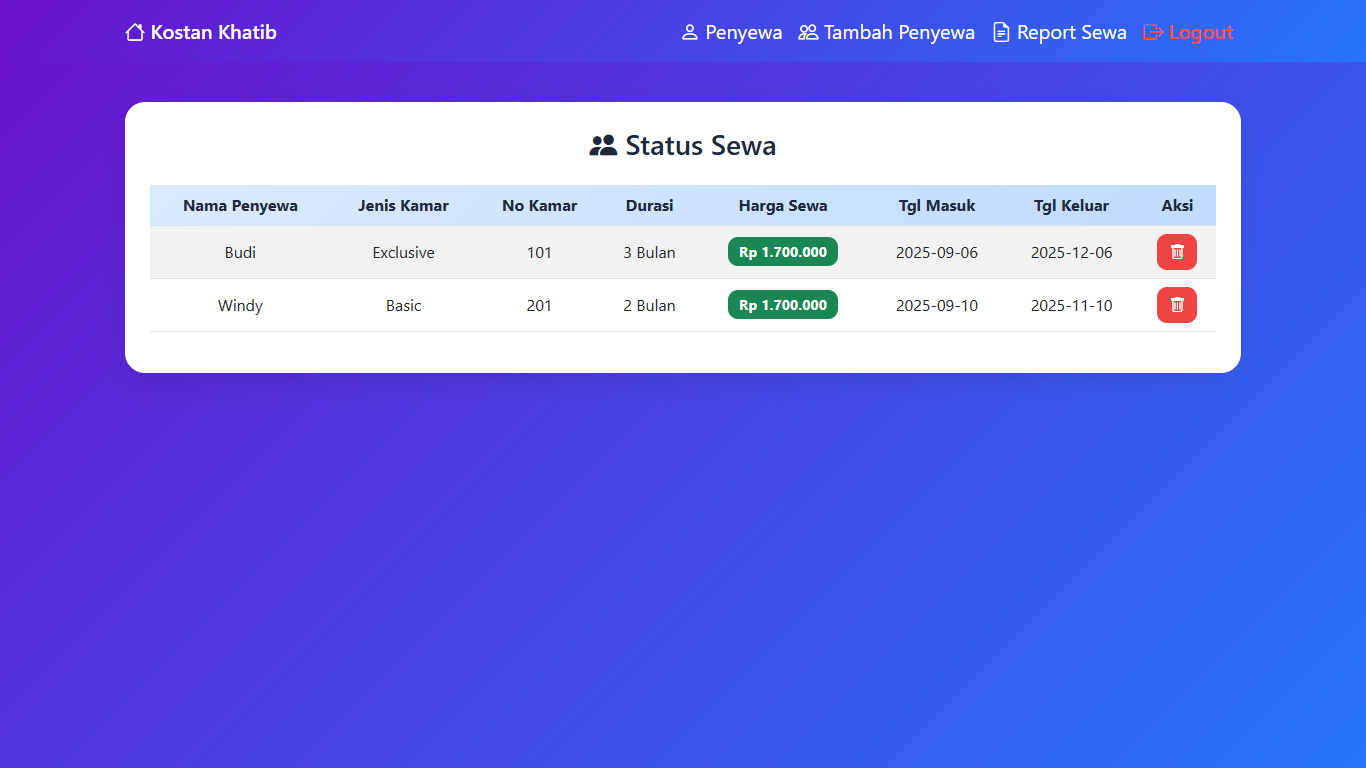Click the red logout arrow icon

point(1153,33)
